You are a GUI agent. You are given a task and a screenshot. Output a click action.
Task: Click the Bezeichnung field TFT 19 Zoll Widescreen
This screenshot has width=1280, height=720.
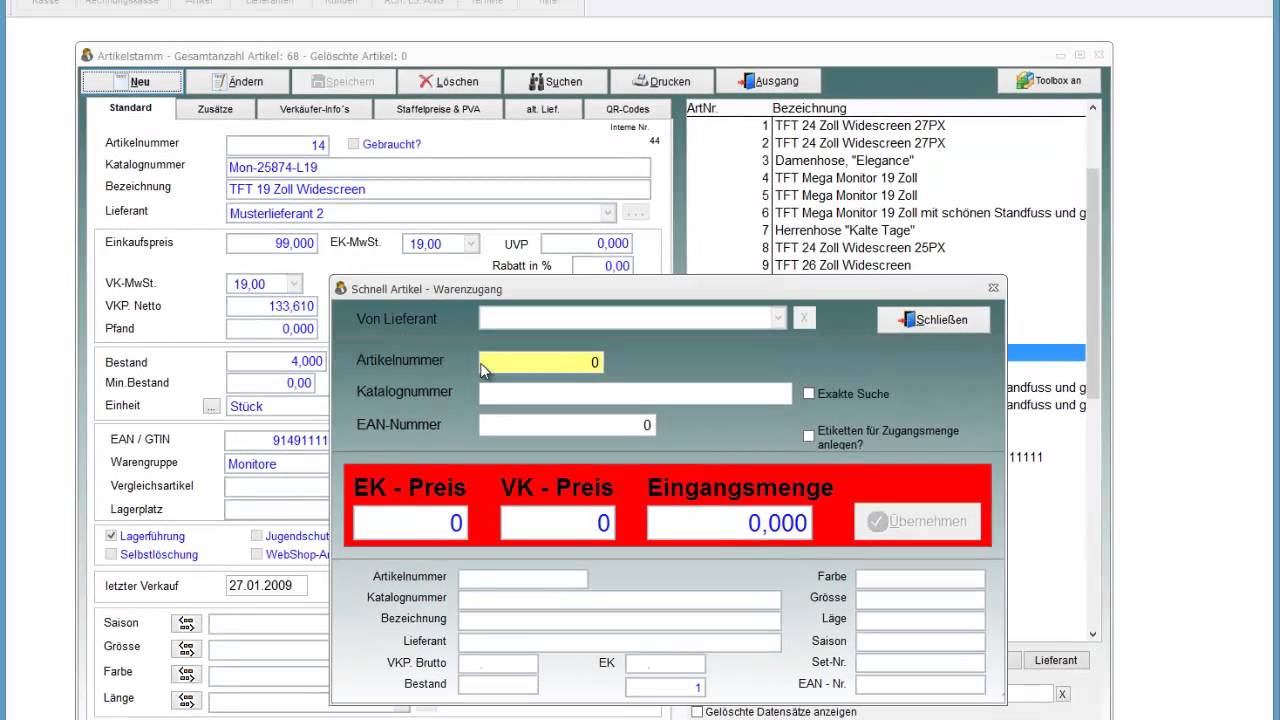438,189
